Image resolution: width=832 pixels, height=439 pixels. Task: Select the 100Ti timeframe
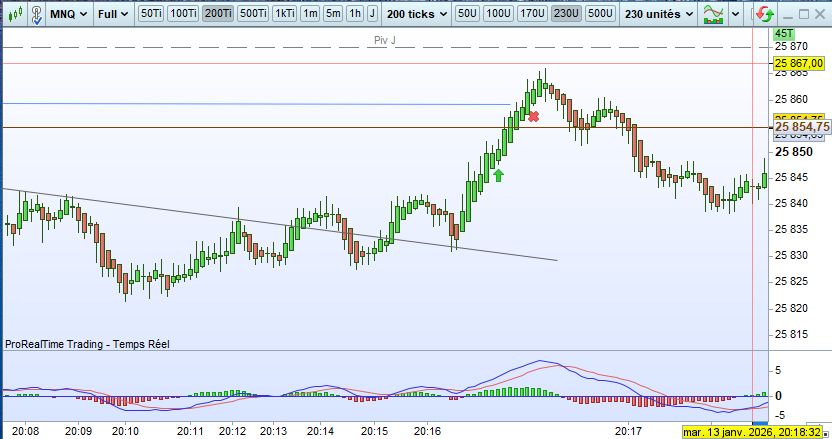(x=184, y=13)
